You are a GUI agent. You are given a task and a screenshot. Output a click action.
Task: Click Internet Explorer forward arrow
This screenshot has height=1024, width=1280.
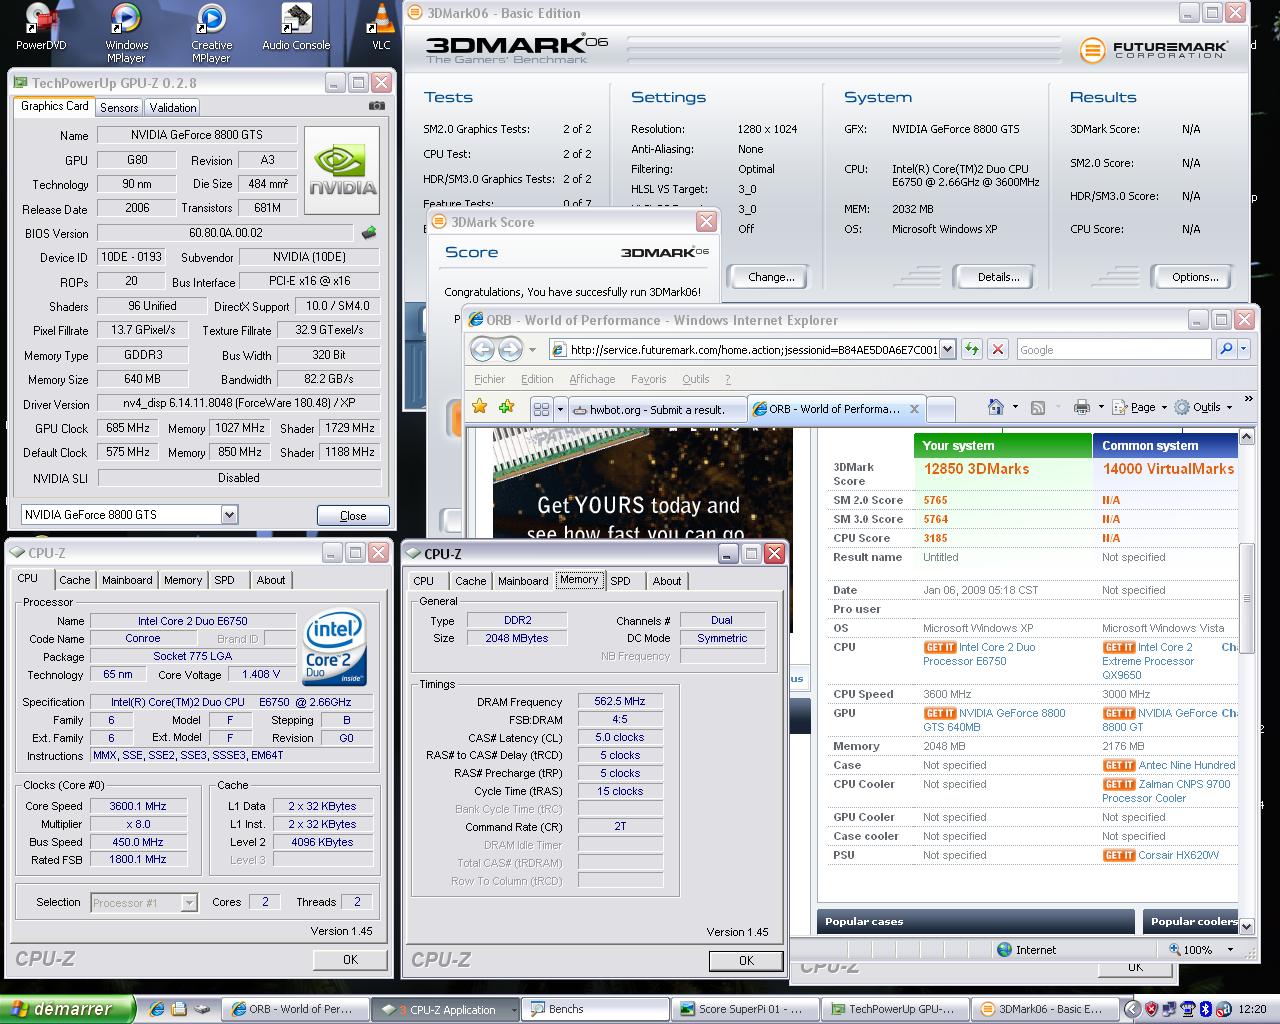510,349
